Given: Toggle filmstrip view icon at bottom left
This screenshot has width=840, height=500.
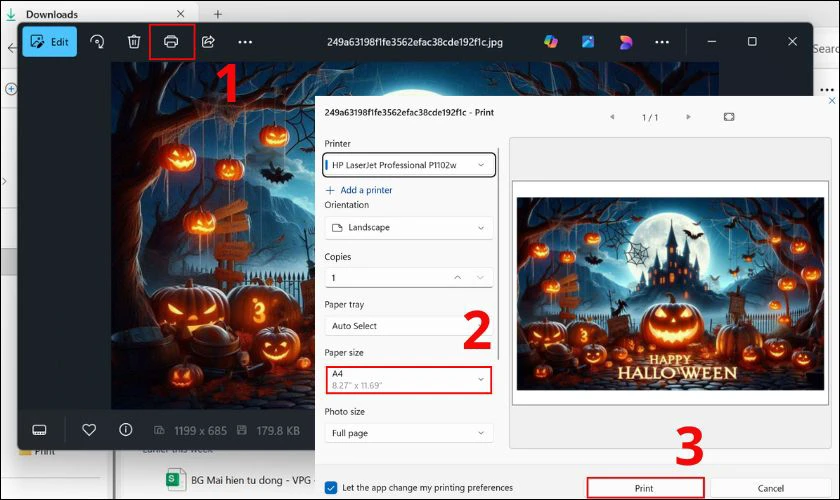Looking at the screenshot, I should [x=40, y=430].
